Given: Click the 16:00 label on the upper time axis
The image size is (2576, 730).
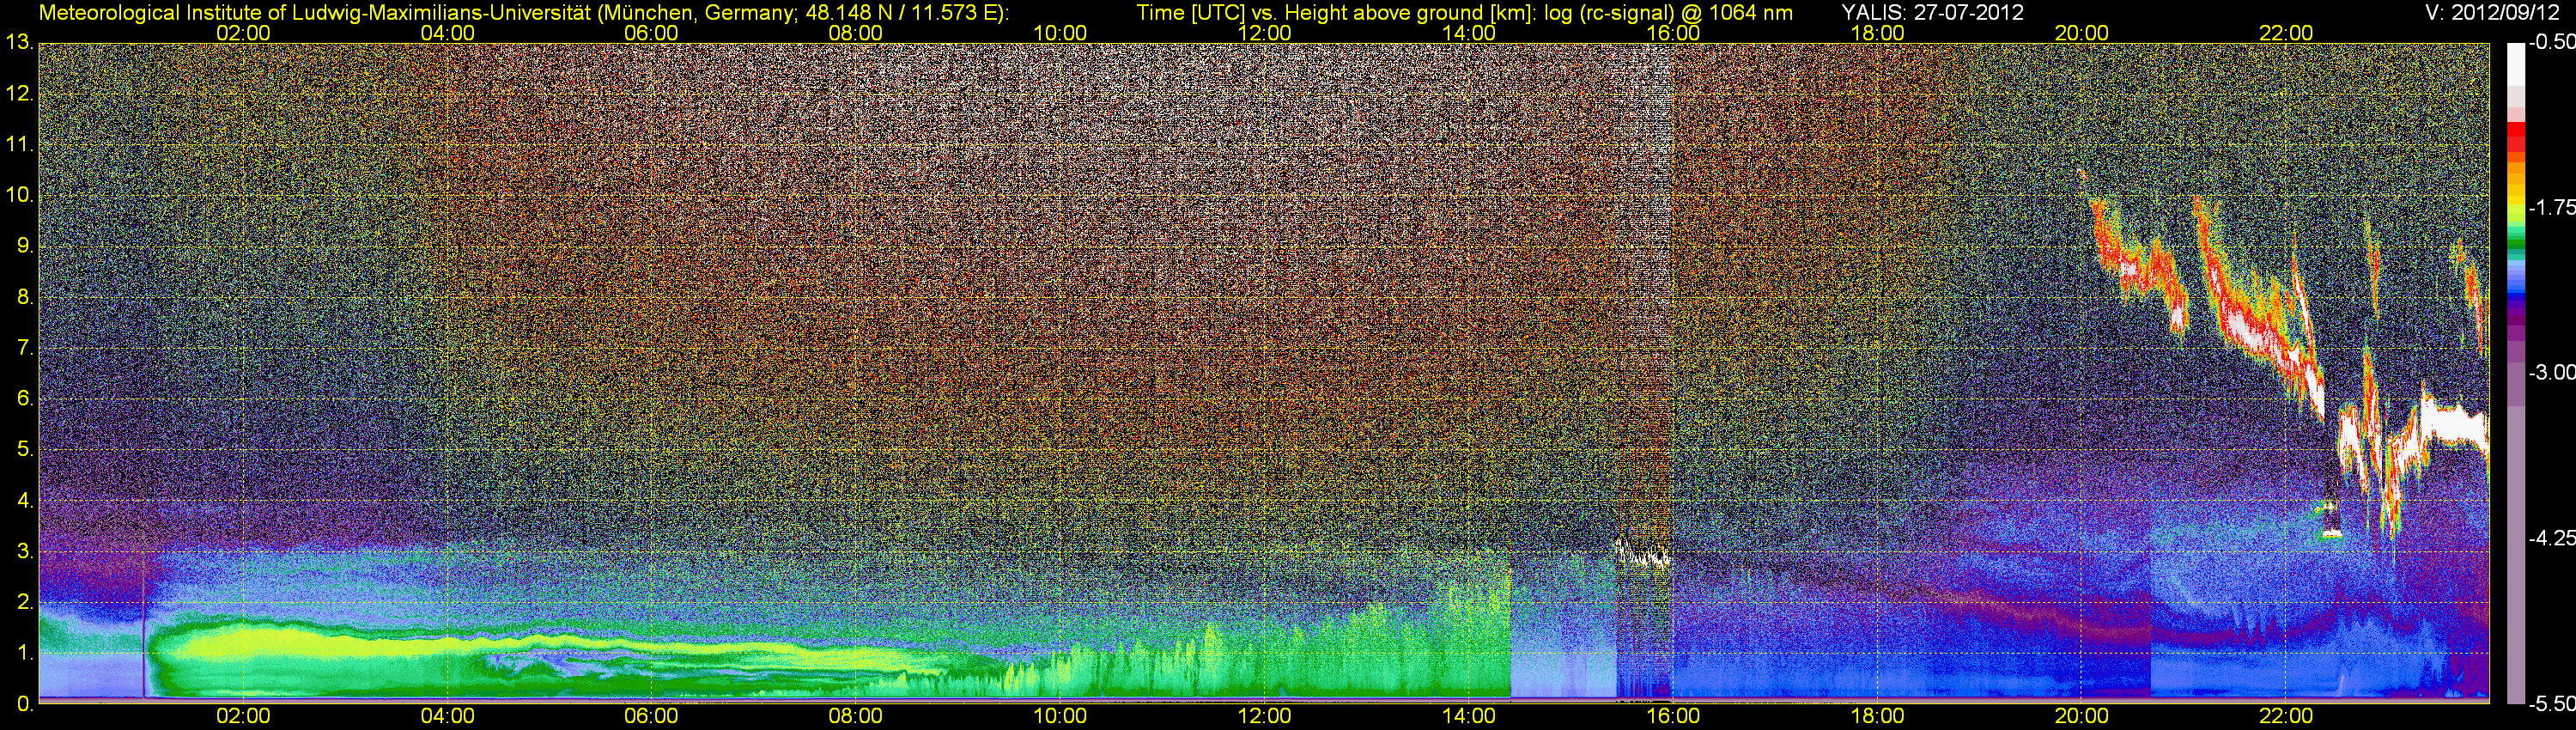Looking at the screenshot, I should click(1673, 33).
